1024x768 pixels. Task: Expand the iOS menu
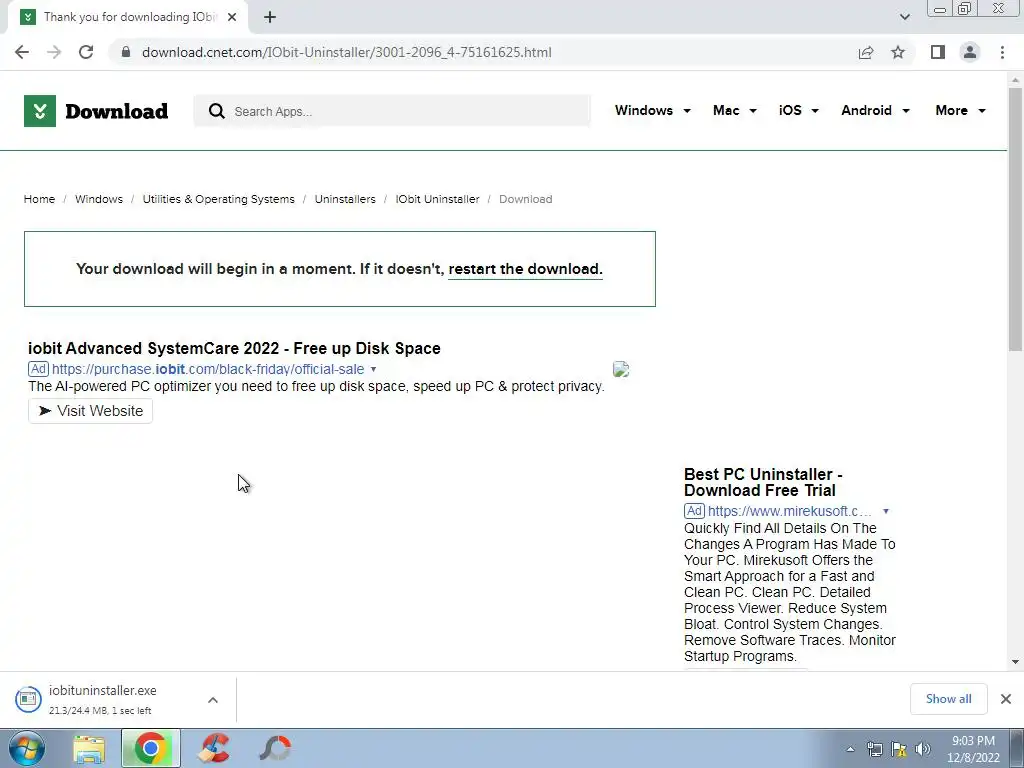click(798, 110)
